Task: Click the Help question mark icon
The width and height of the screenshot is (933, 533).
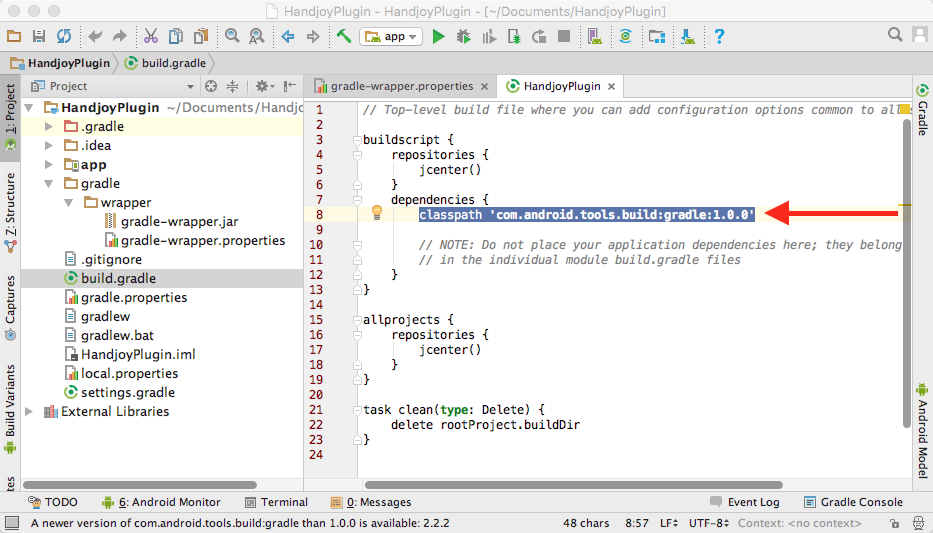Action: click(719, 37)
